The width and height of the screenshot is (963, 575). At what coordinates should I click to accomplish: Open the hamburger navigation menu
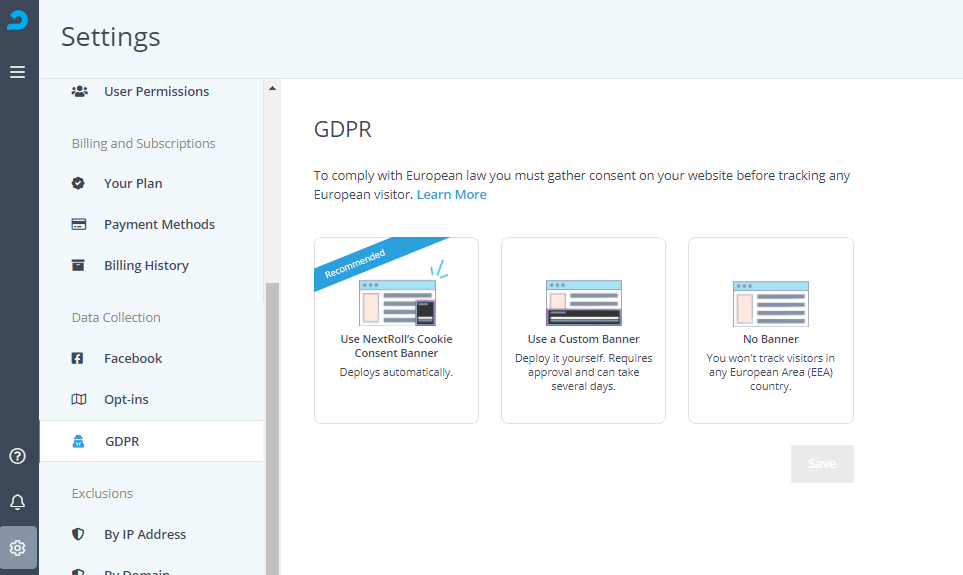point(17,72)
